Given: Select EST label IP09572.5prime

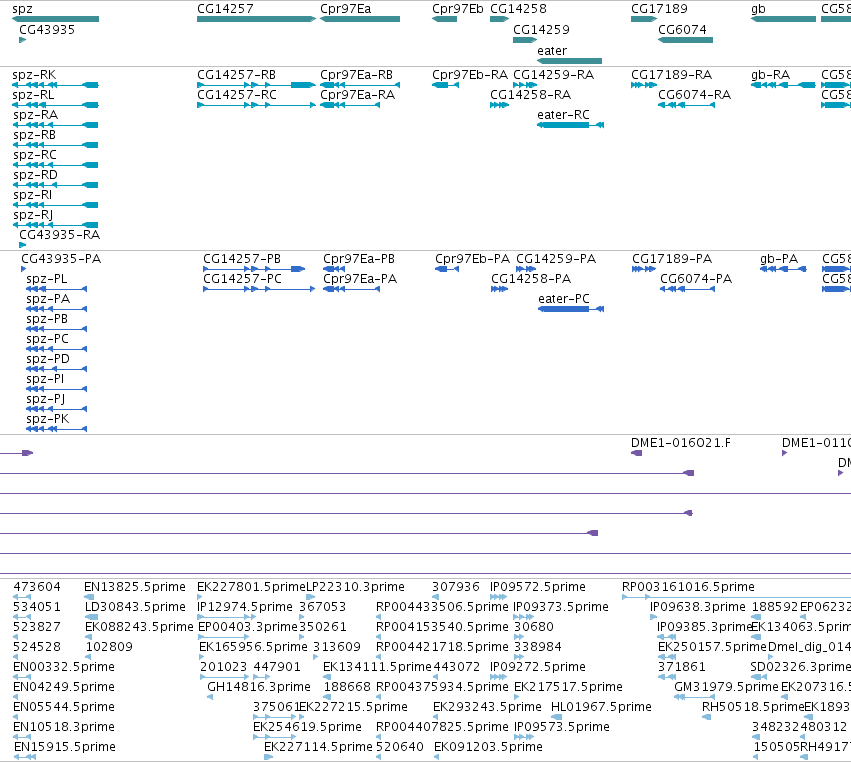Looking at the screenshot, I should (538, 587).
